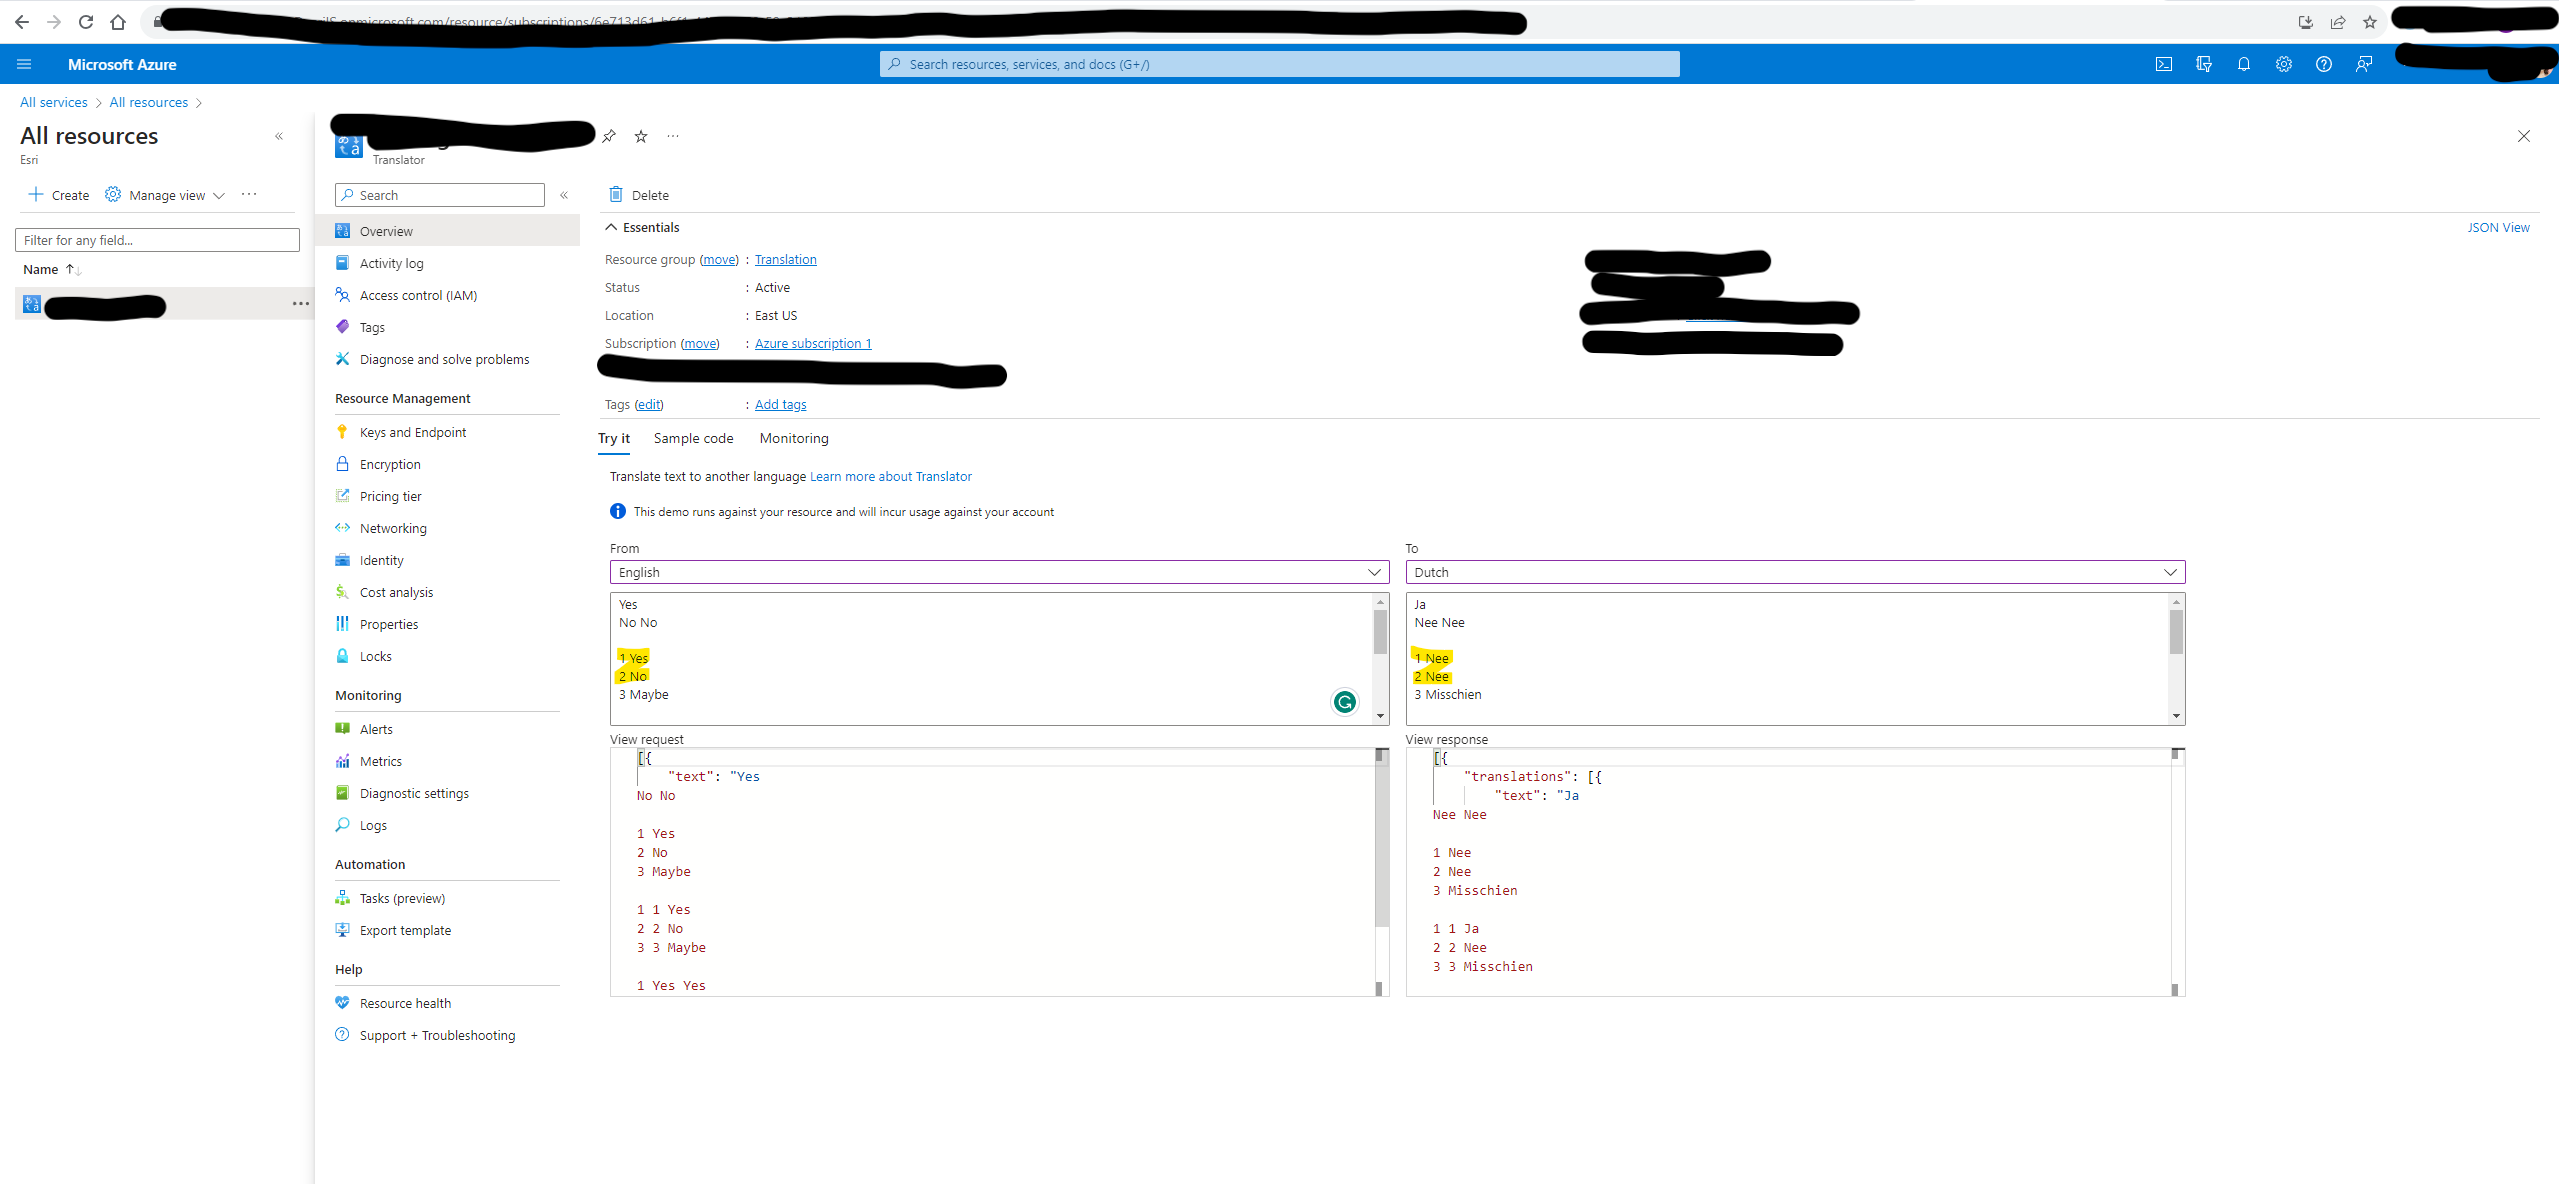Image resolution: width=2559 pixels, height=1184 pixels.
Task: Collapse the All resources panel
Action: click(x=279, y=136)
